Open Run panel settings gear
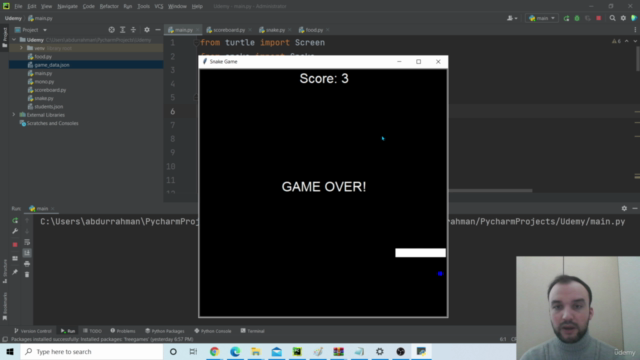640x360 pixels. pyautogui.click(x=624, y=208)
